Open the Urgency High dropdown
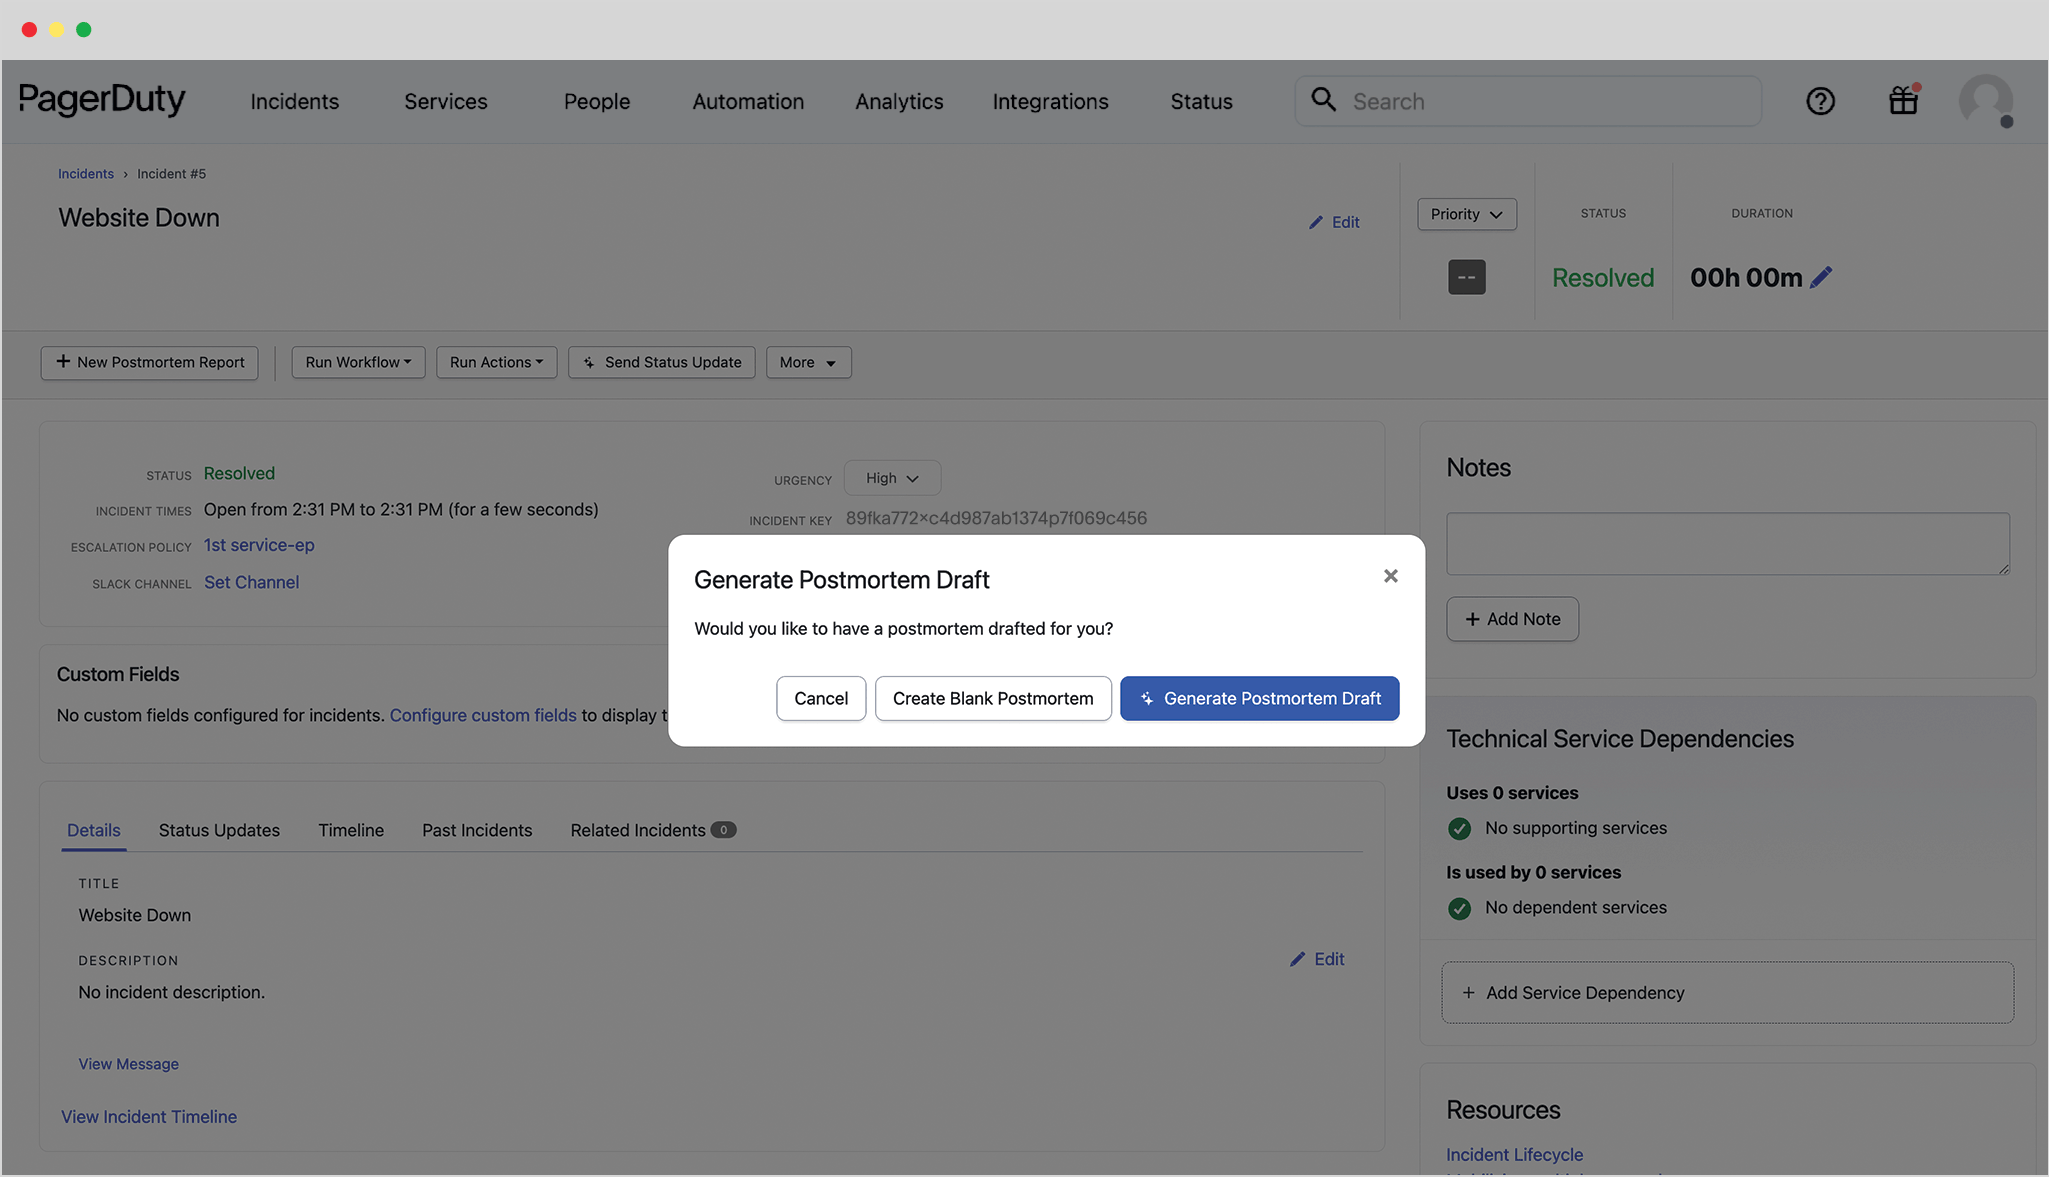The image size is (2049, 1177). (892, 478)
